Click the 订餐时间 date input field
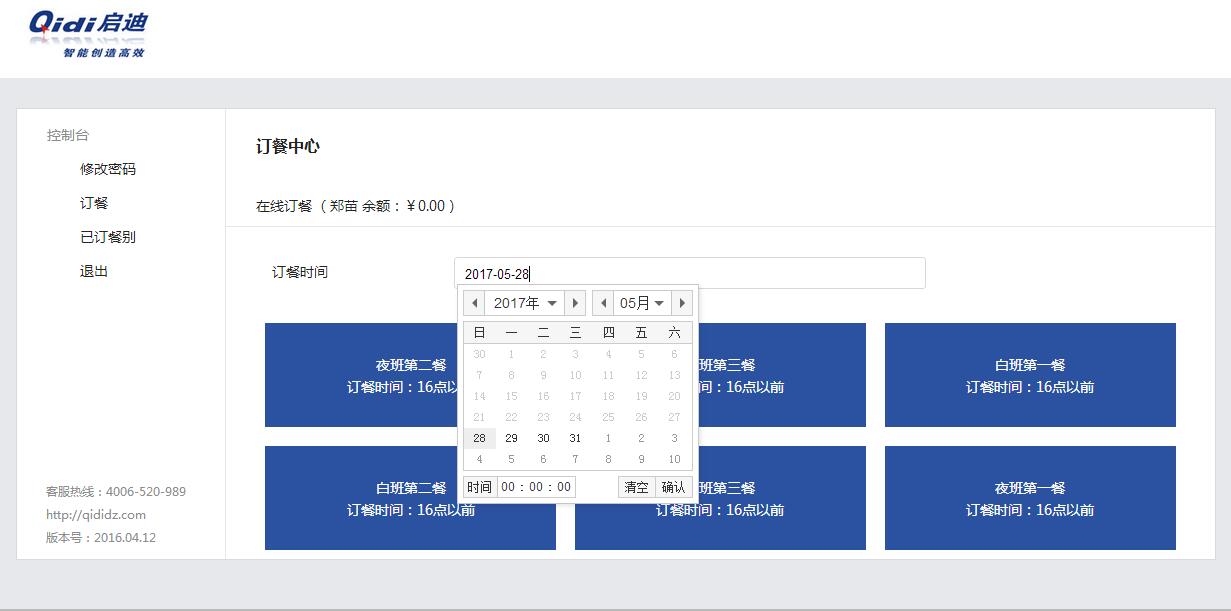 pos(689,273)
